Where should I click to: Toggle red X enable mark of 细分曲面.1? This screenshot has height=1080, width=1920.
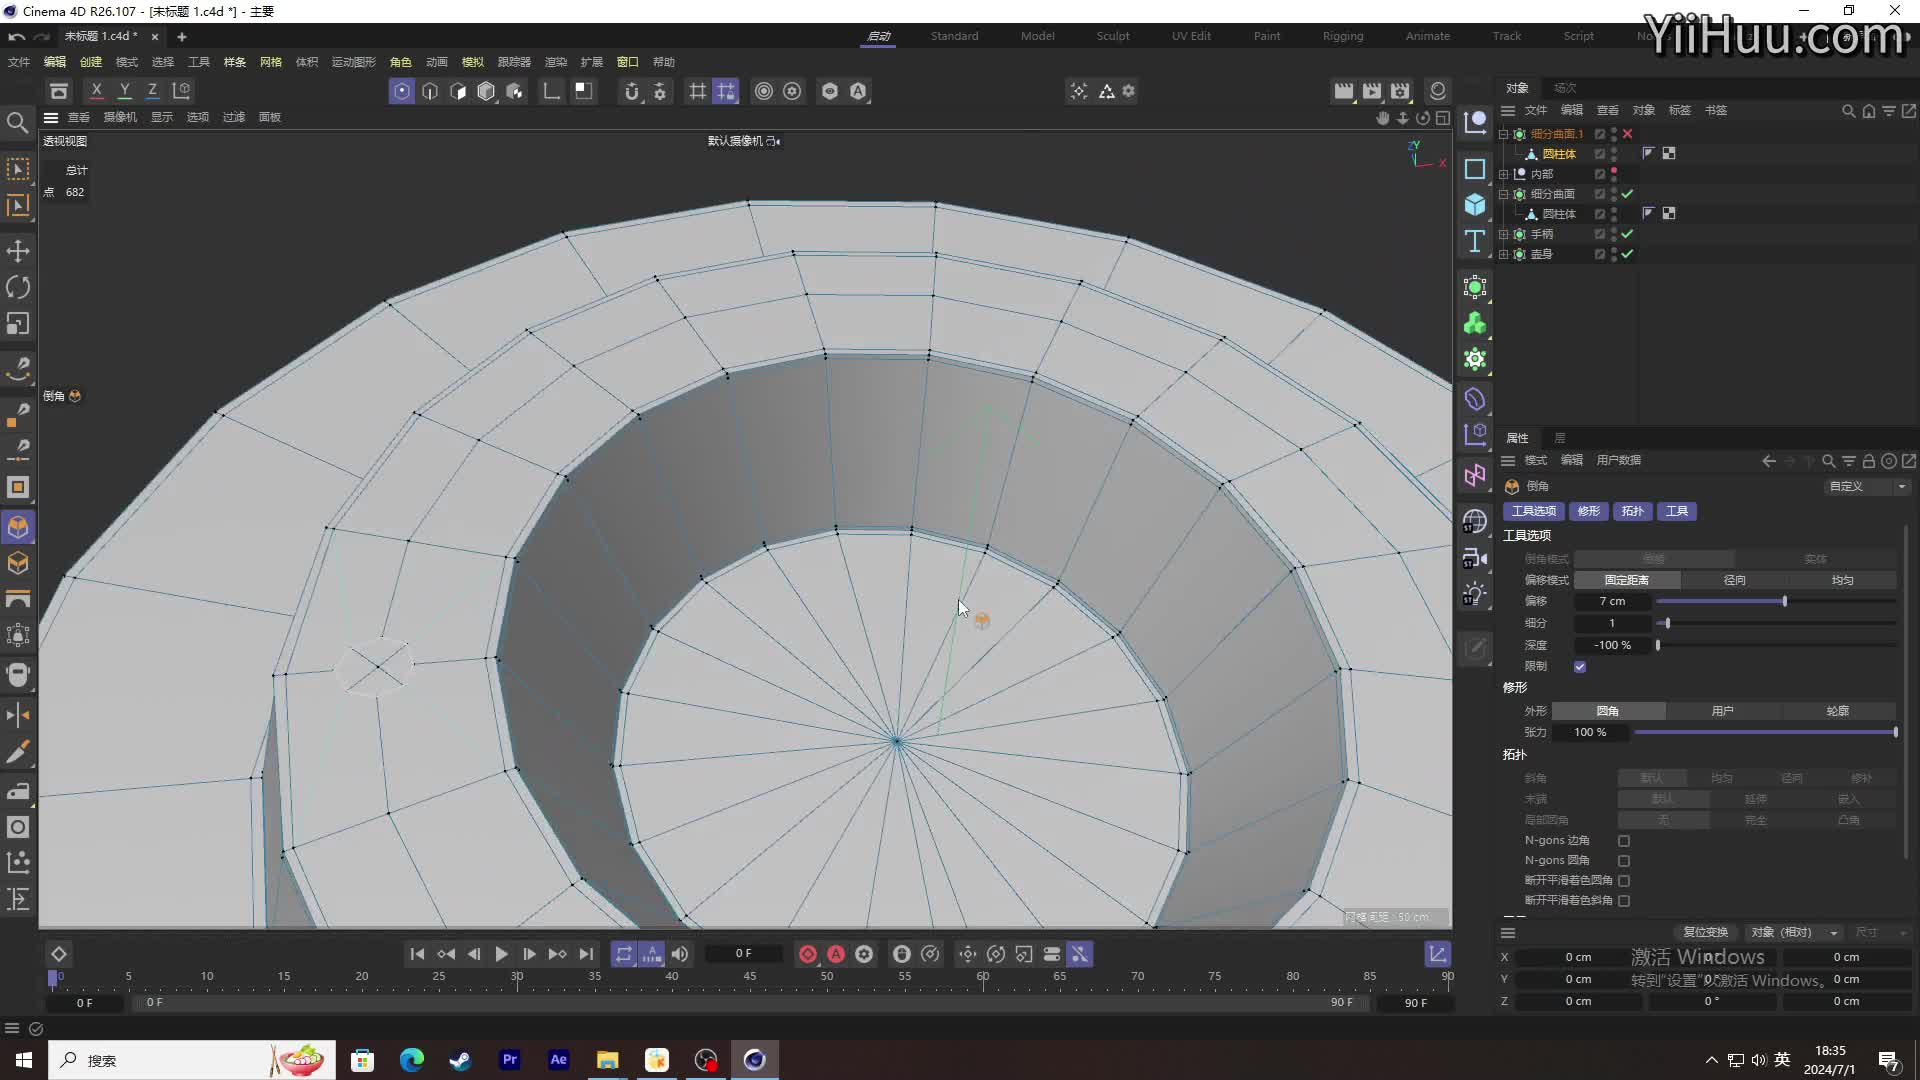1627,134
